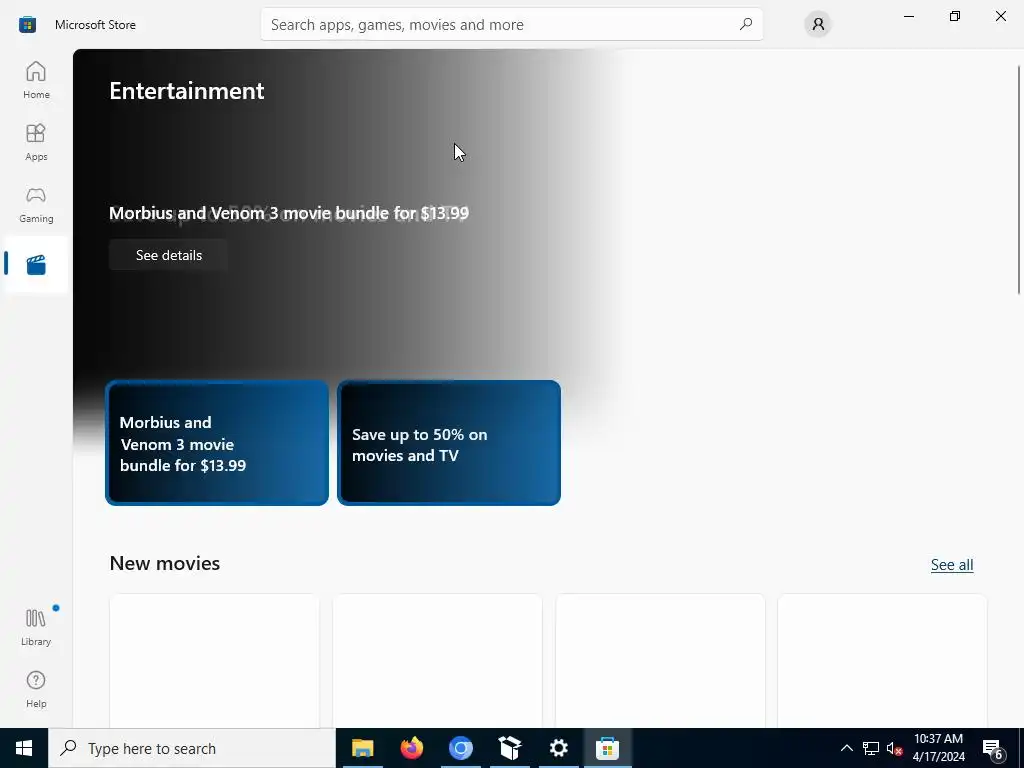Click the Entertainment page heading
The width and height of the screenshot is (1024, 768).
(187, 91)
